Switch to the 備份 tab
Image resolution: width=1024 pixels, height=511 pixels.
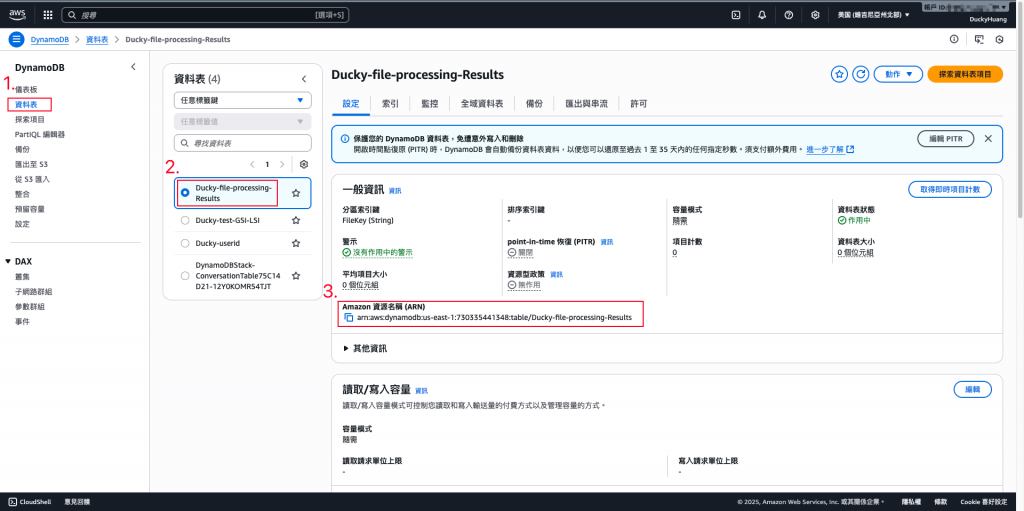(534, 103)
